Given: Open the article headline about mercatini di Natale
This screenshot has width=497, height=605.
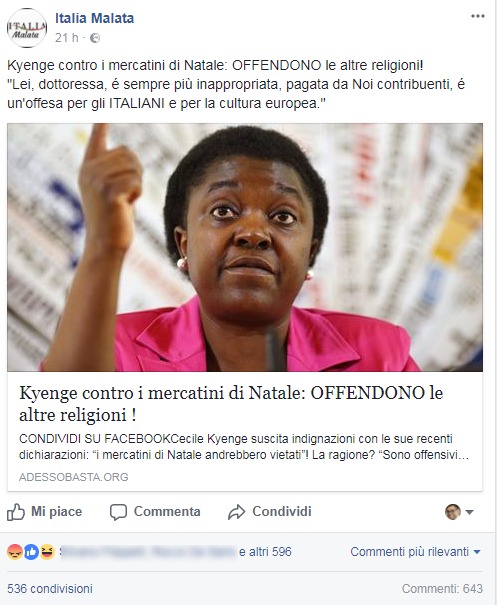Looking at the screenshot, I should (x=231, y=404).
